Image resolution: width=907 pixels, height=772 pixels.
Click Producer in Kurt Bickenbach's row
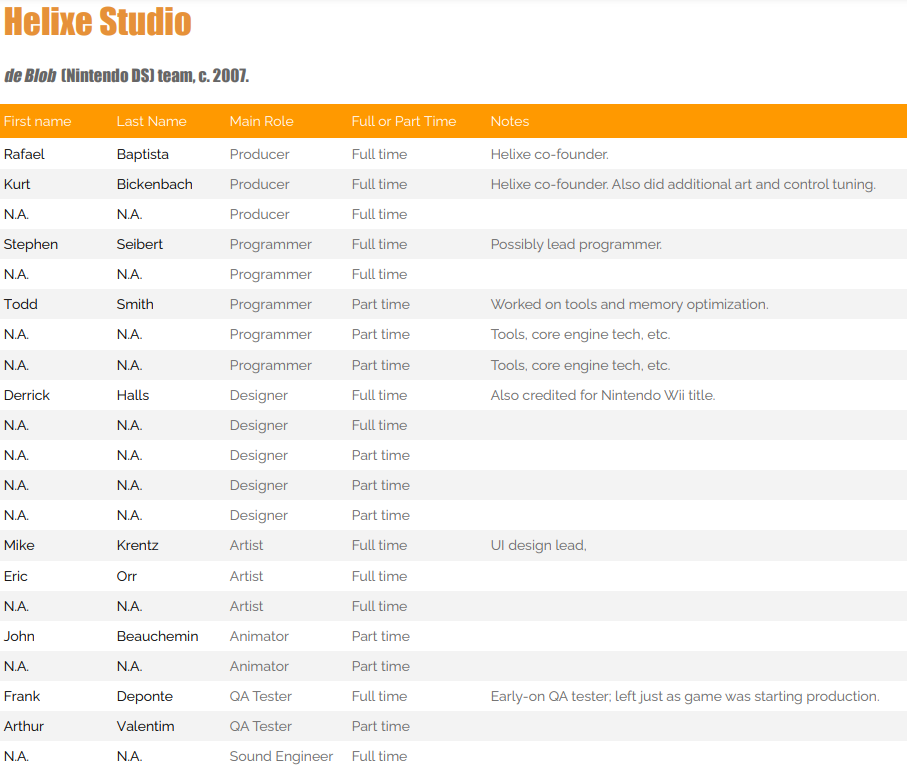coord(260,184)
